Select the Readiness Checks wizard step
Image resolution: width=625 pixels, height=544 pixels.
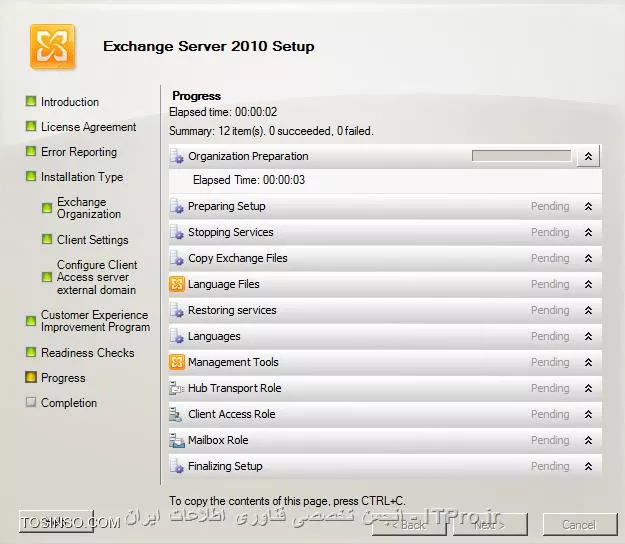(88, 353)
